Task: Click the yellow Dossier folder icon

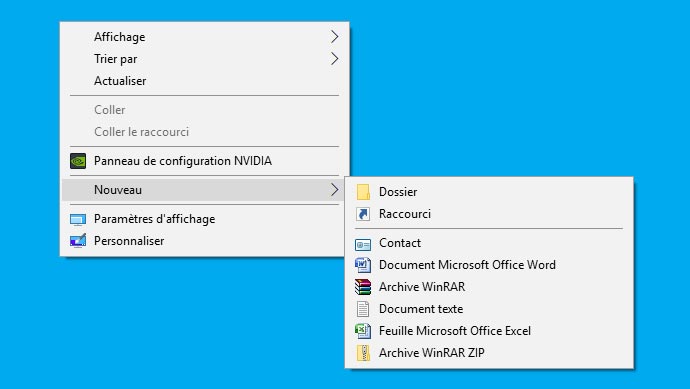Action: pyautogui.click(x=363, y=192)
